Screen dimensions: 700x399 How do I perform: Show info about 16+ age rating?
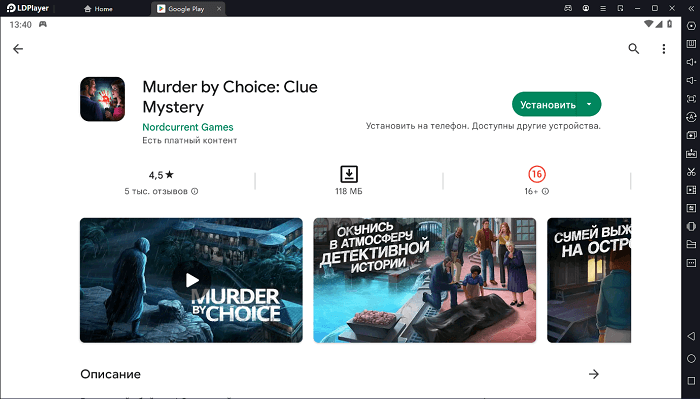pyautogui.click(x=546, y=191)
